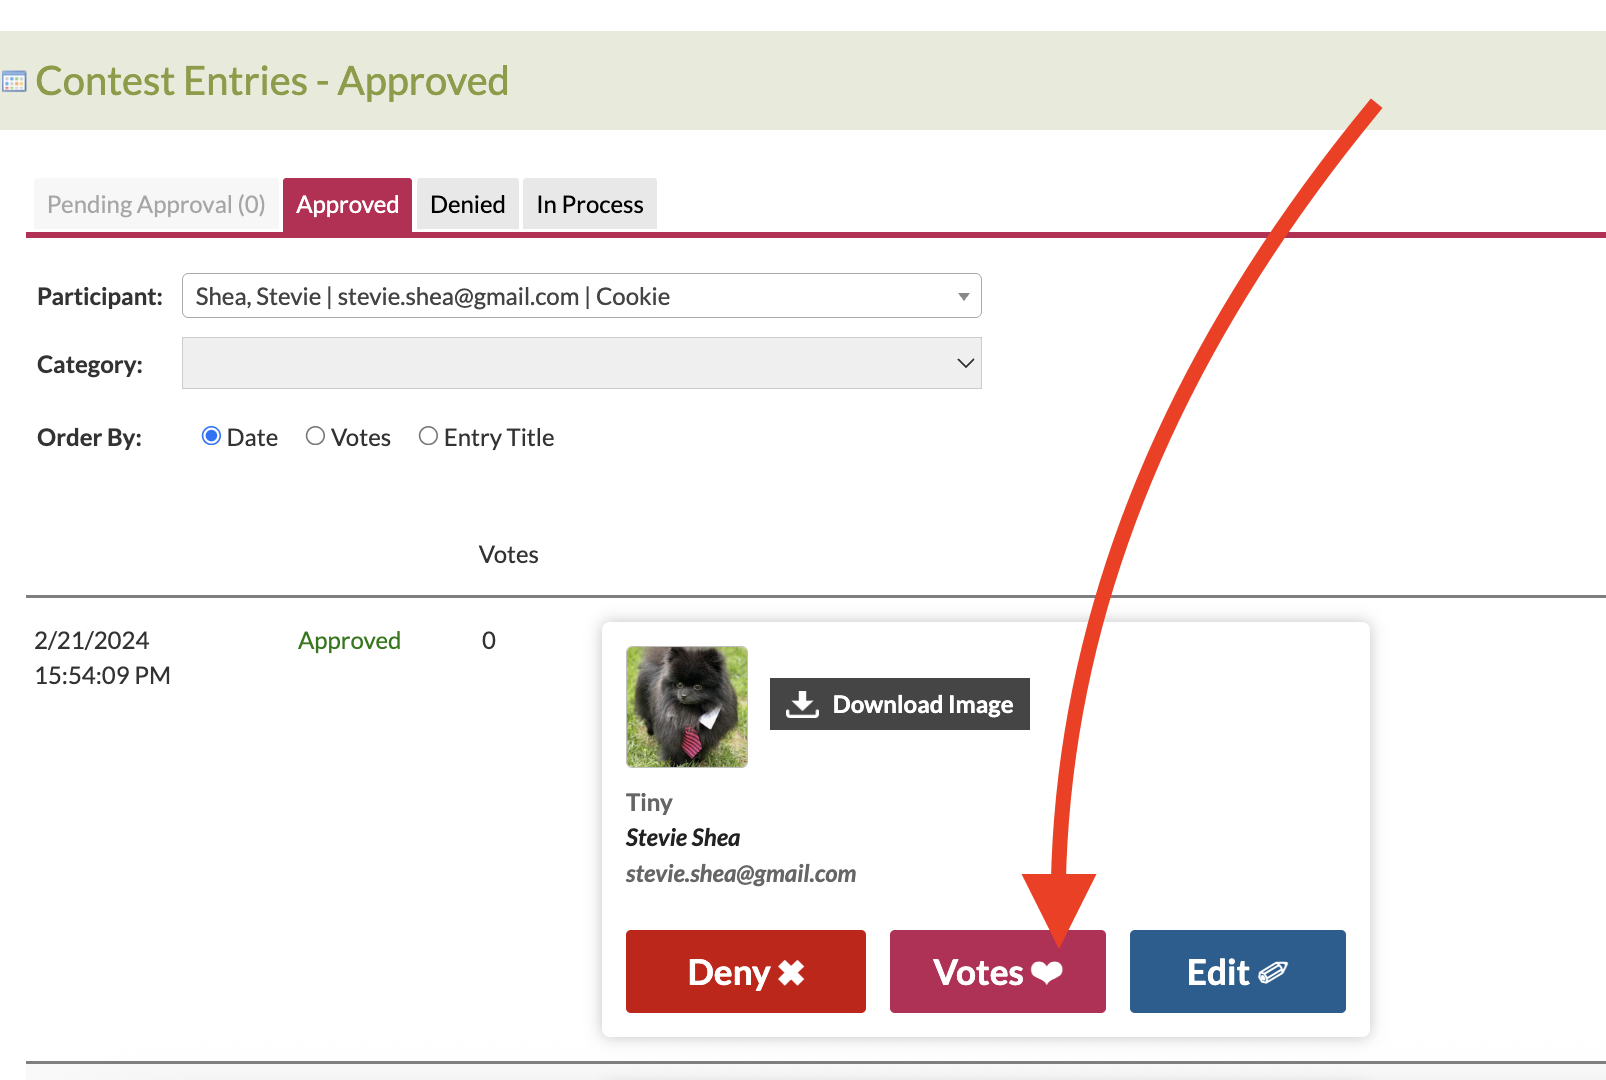
Task: Open the black Pomeranian entry thumbnail
Action: (687, 707)
